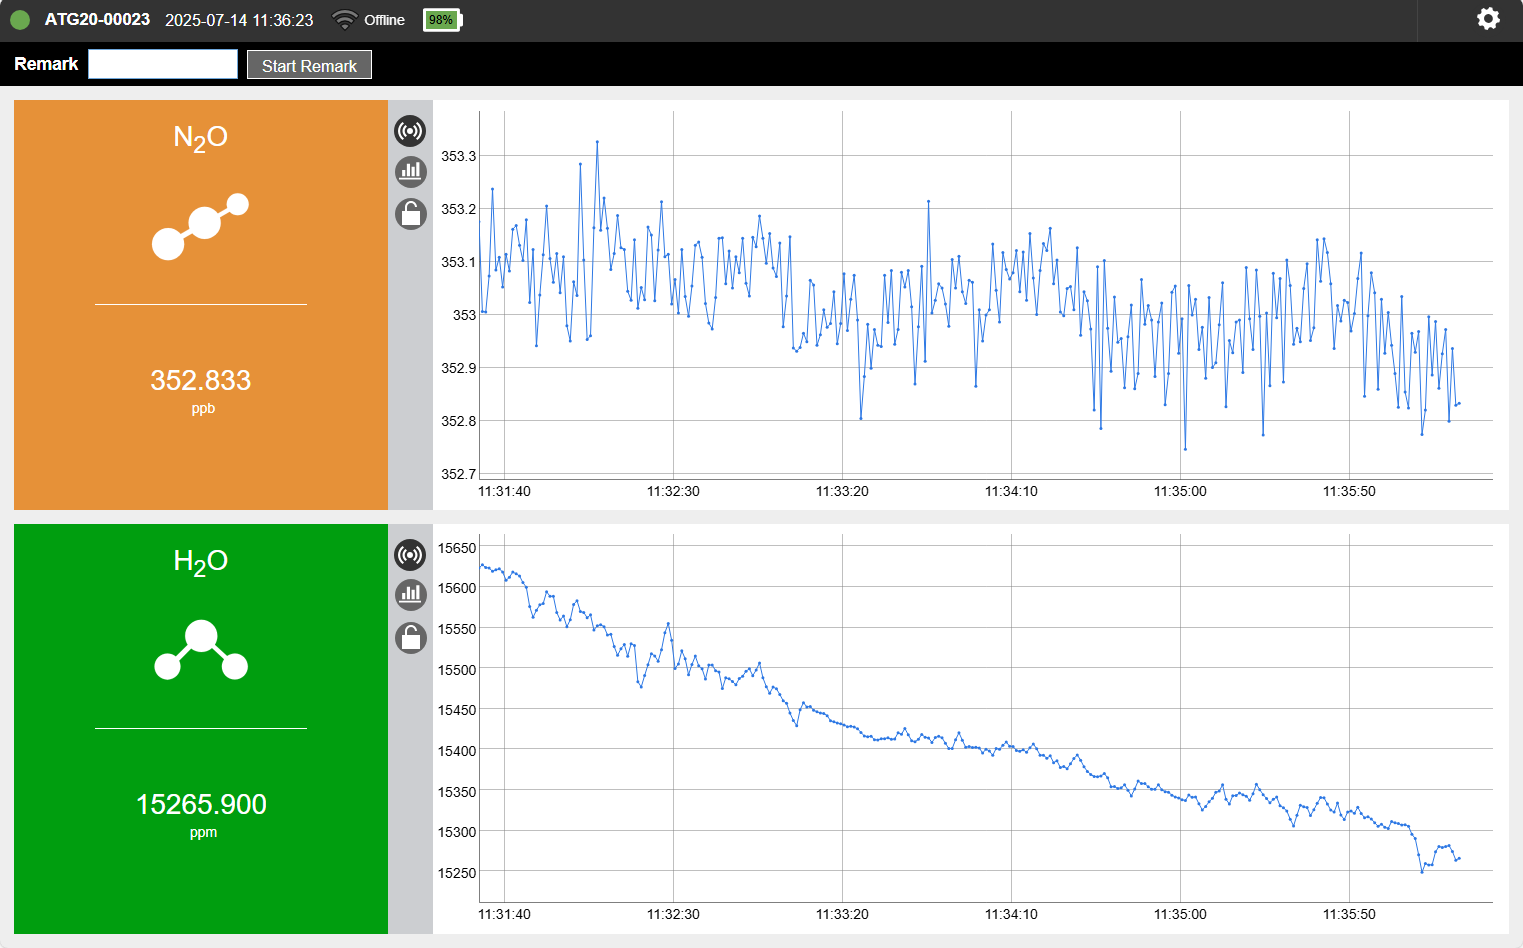Image resolution: width=1523 pixels, height=948 pixels.
Task: Toggle the N2O chart axis lock
Action: coord(410,213)
